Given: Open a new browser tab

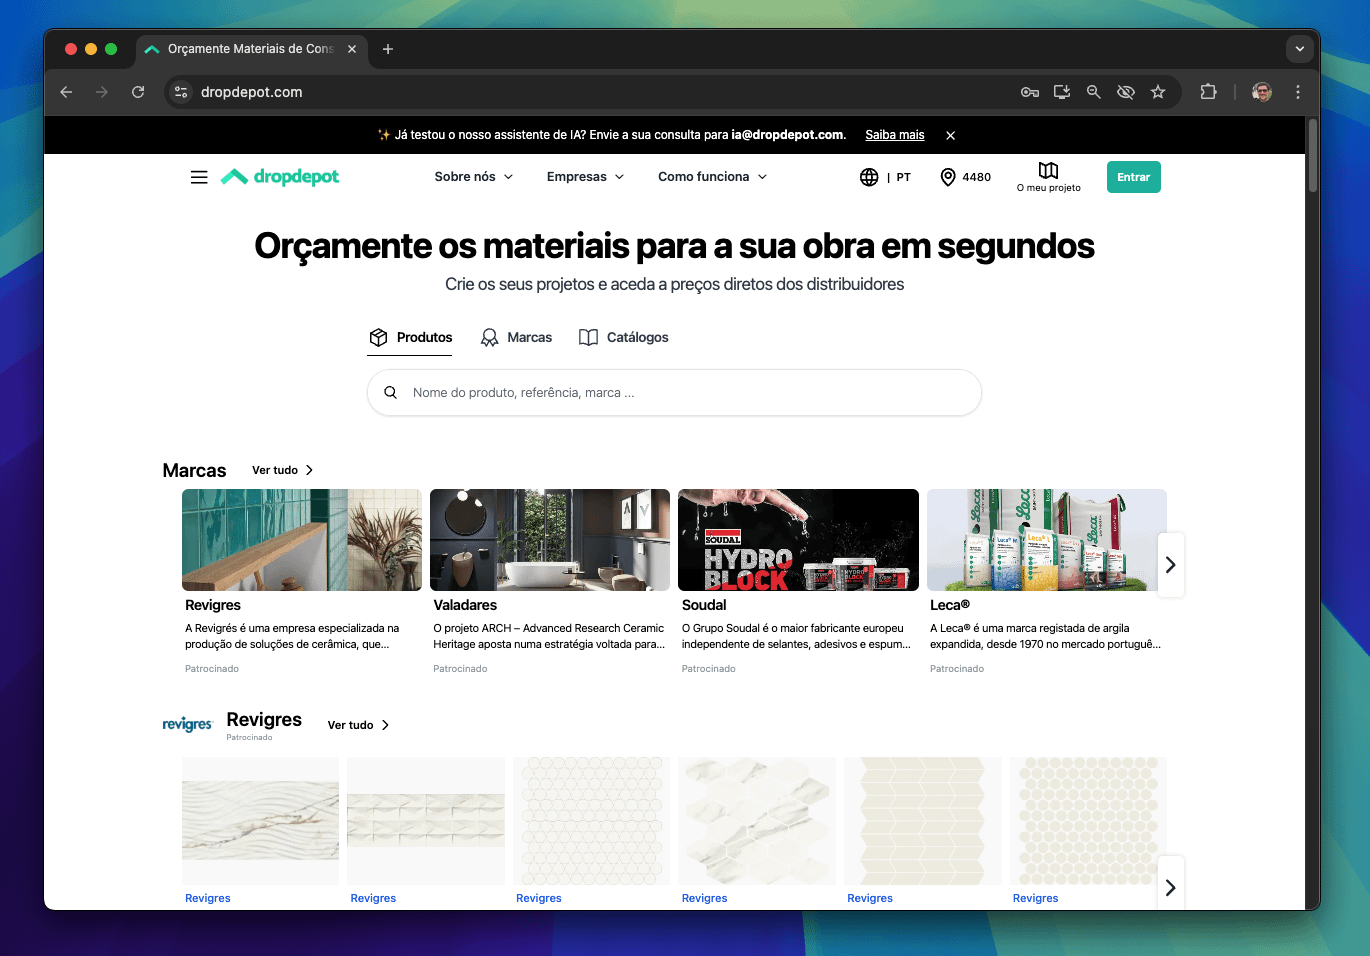Looking at the screenshot, I should click(x=388, y=49).
